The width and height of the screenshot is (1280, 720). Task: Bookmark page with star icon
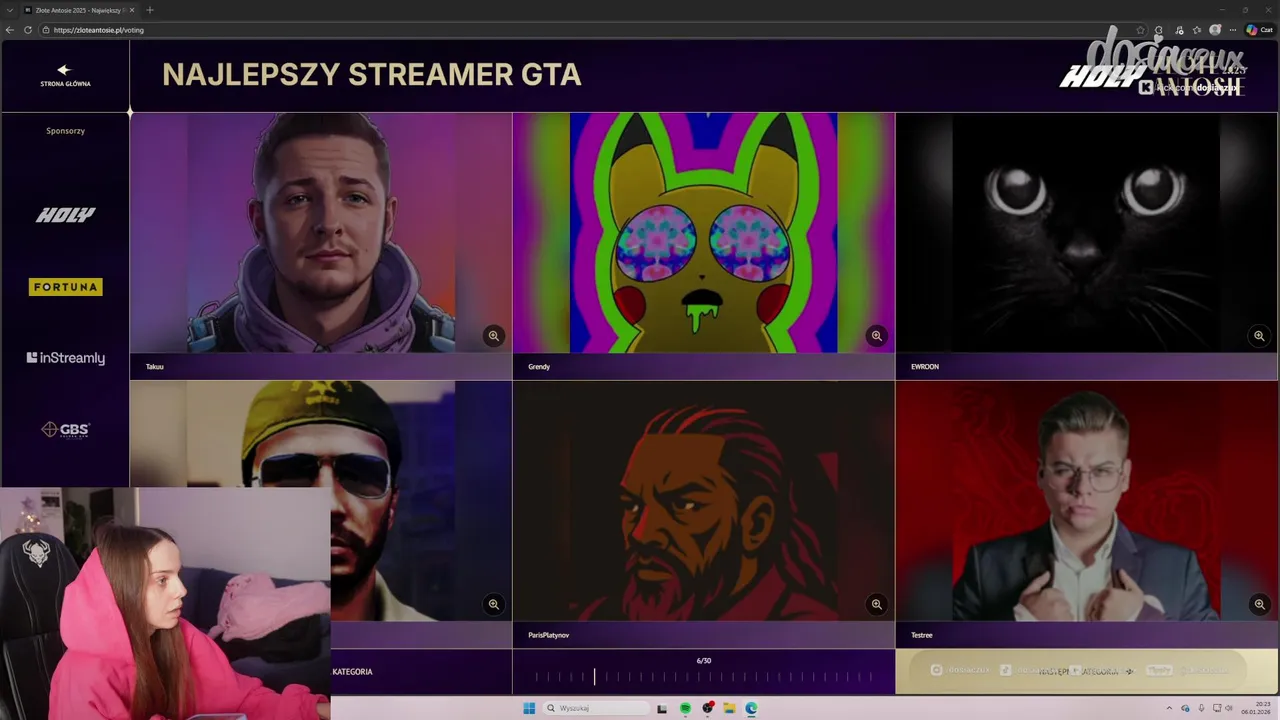coord(1140,30)
